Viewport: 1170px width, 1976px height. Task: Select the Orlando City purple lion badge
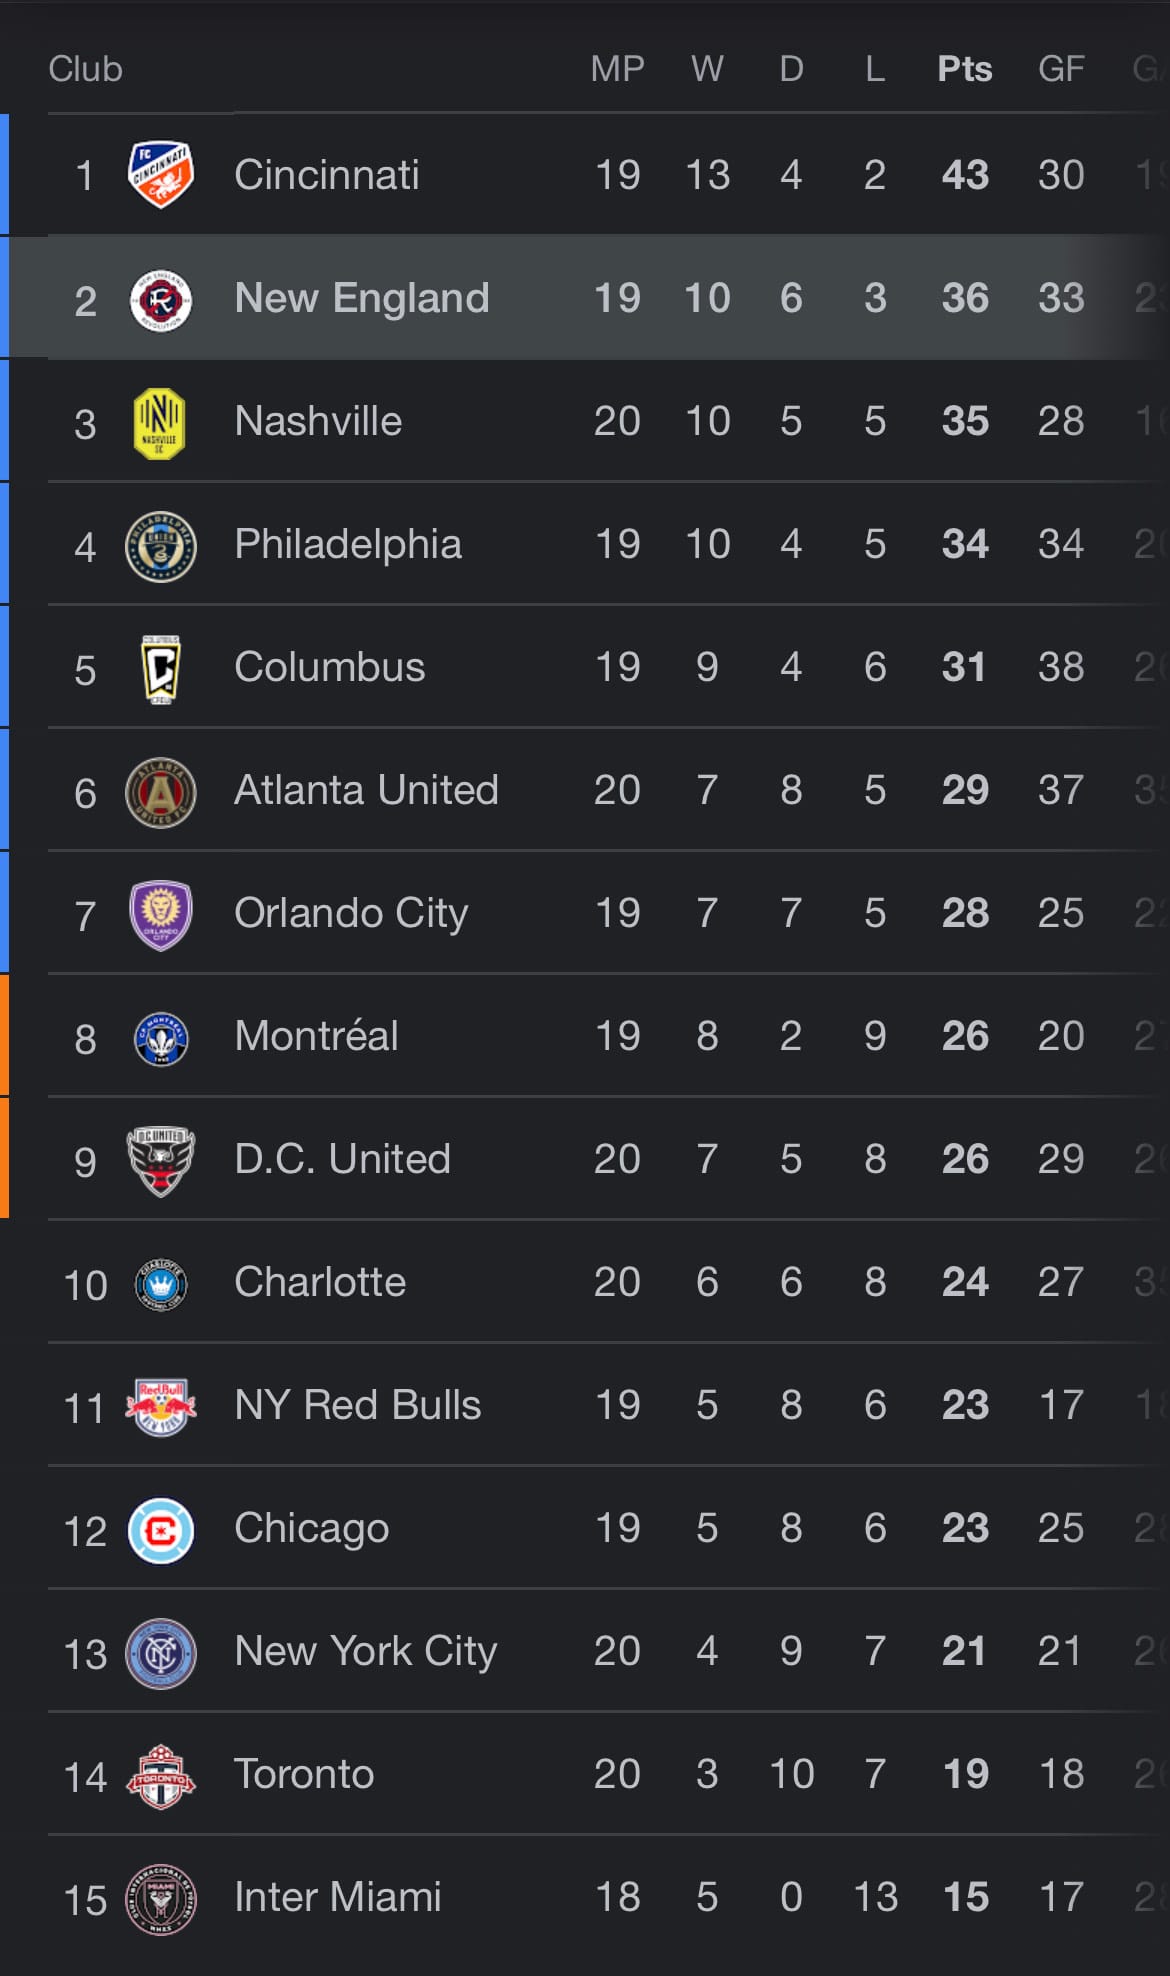[160, 915]
